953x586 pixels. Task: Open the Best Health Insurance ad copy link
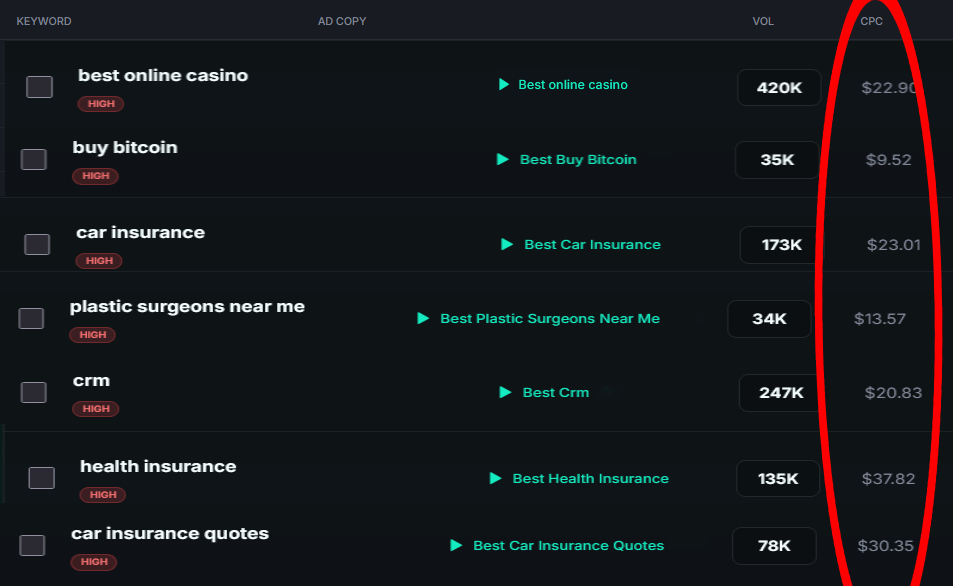pyautogui.click(x=590, y=478)
